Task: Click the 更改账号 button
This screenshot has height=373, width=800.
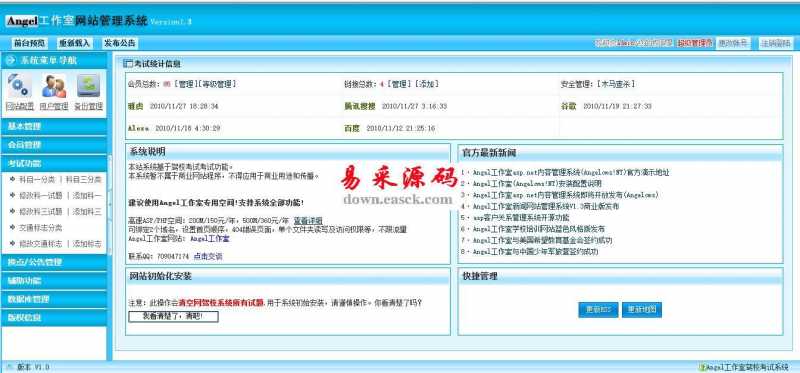Action: 733,43
